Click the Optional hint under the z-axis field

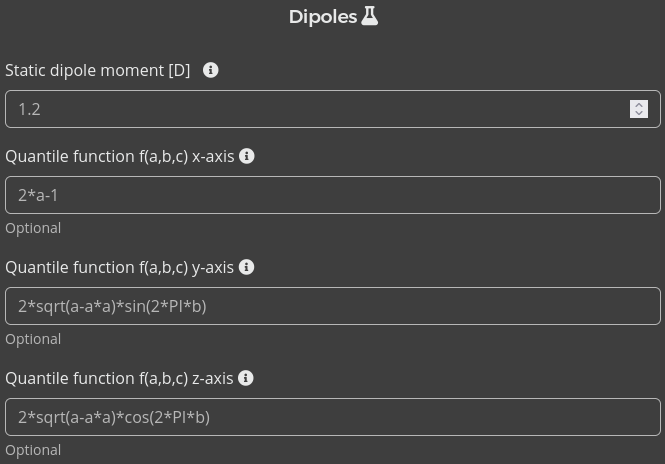pyautogui.click(x=33, y=450)
